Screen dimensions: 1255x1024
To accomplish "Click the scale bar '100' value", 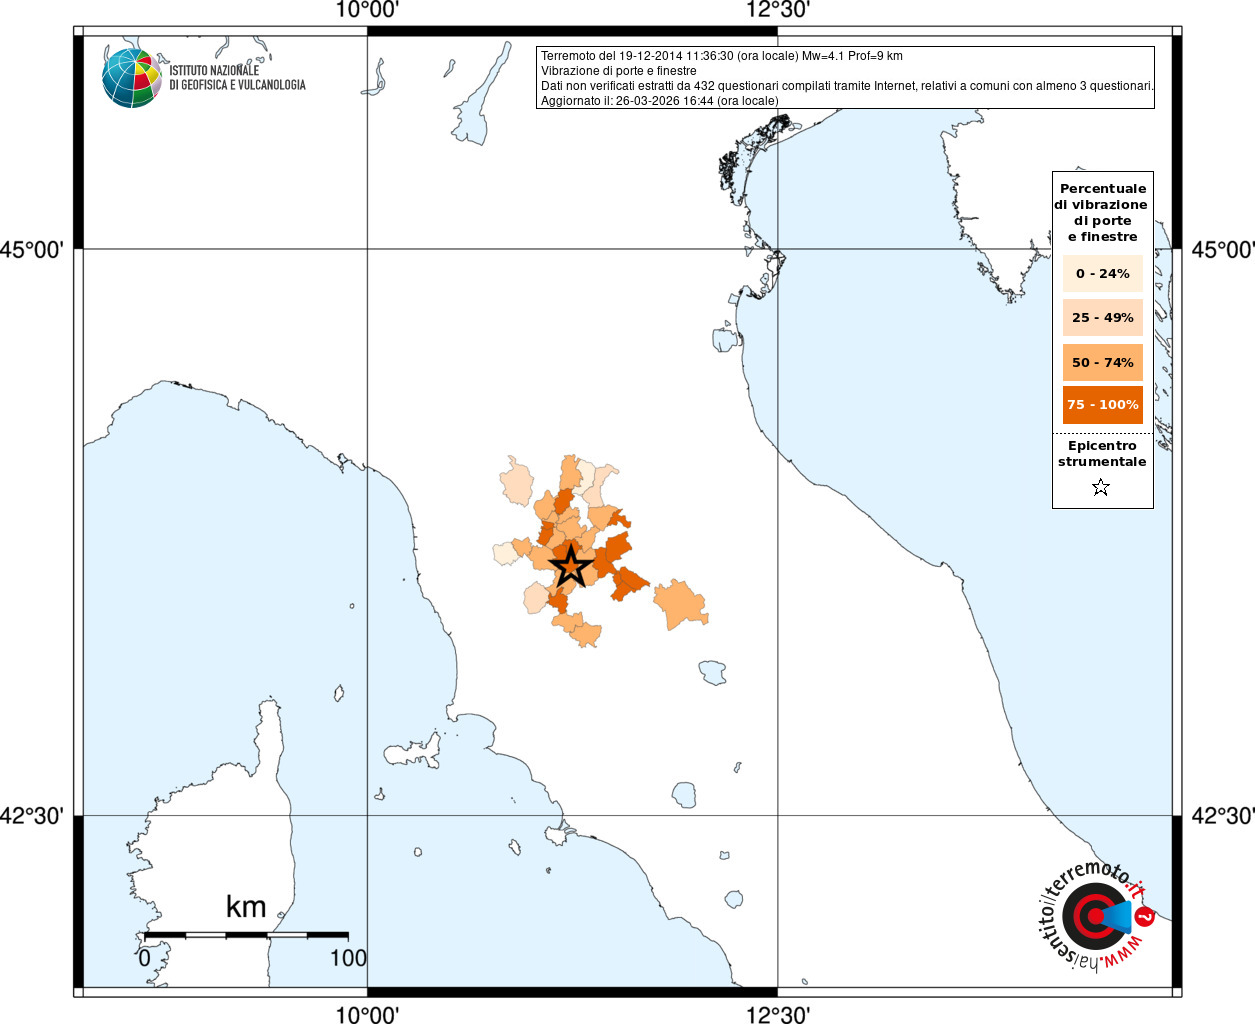I will [x=348, y=958].
